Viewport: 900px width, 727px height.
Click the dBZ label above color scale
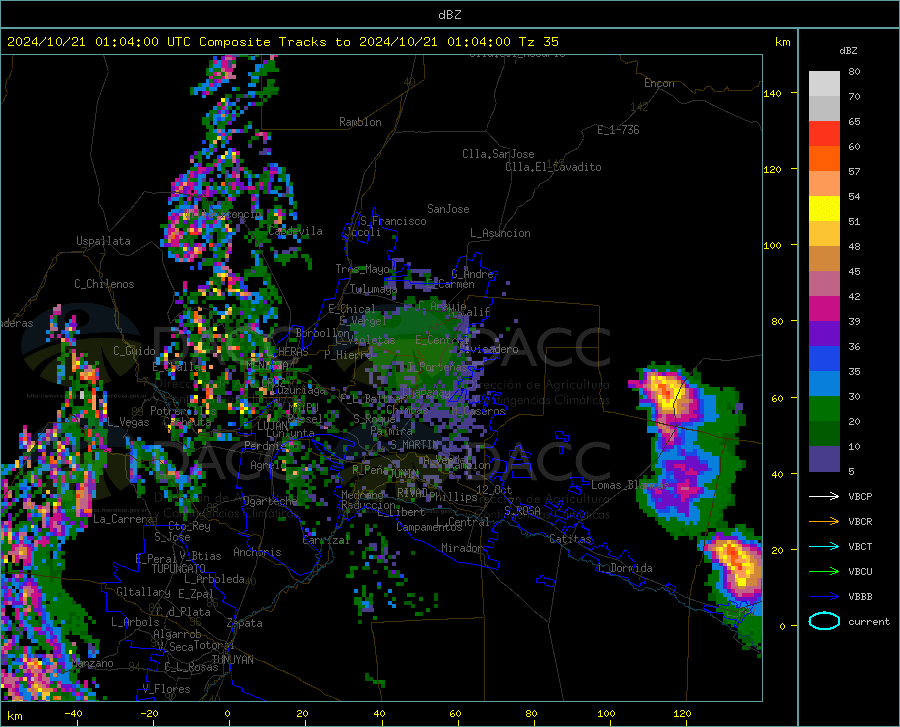tap(848, 50)
